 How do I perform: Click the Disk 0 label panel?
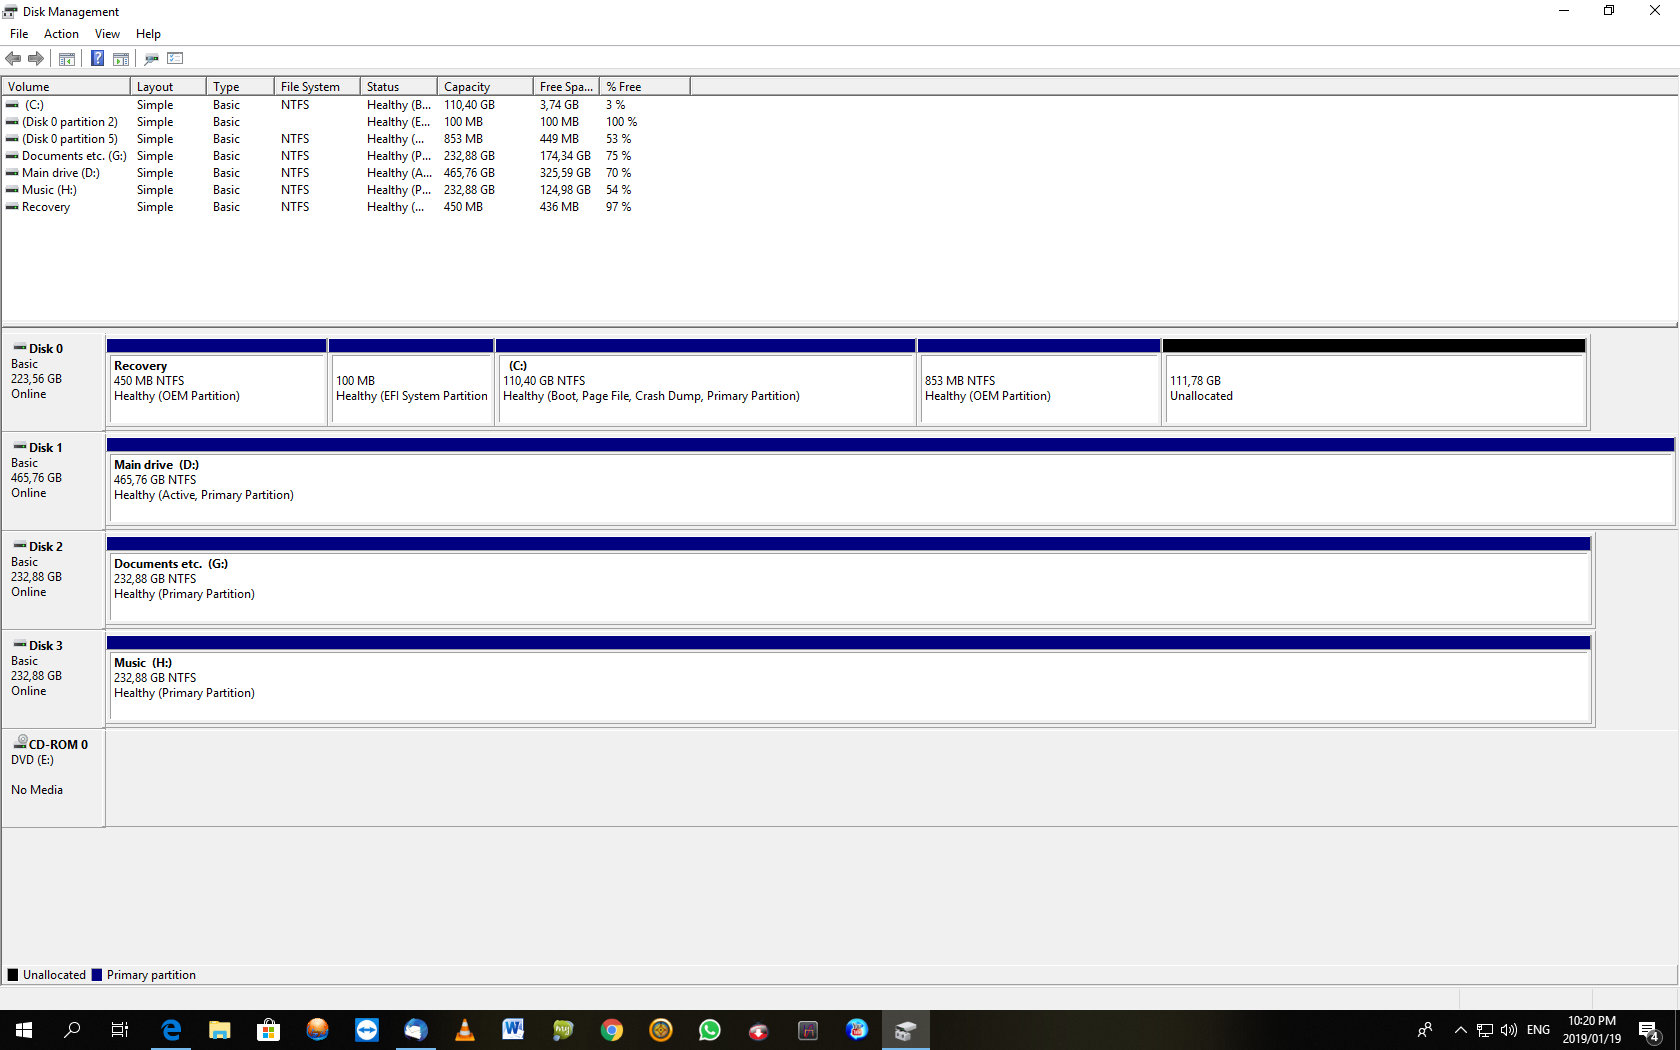click(53, 382)
